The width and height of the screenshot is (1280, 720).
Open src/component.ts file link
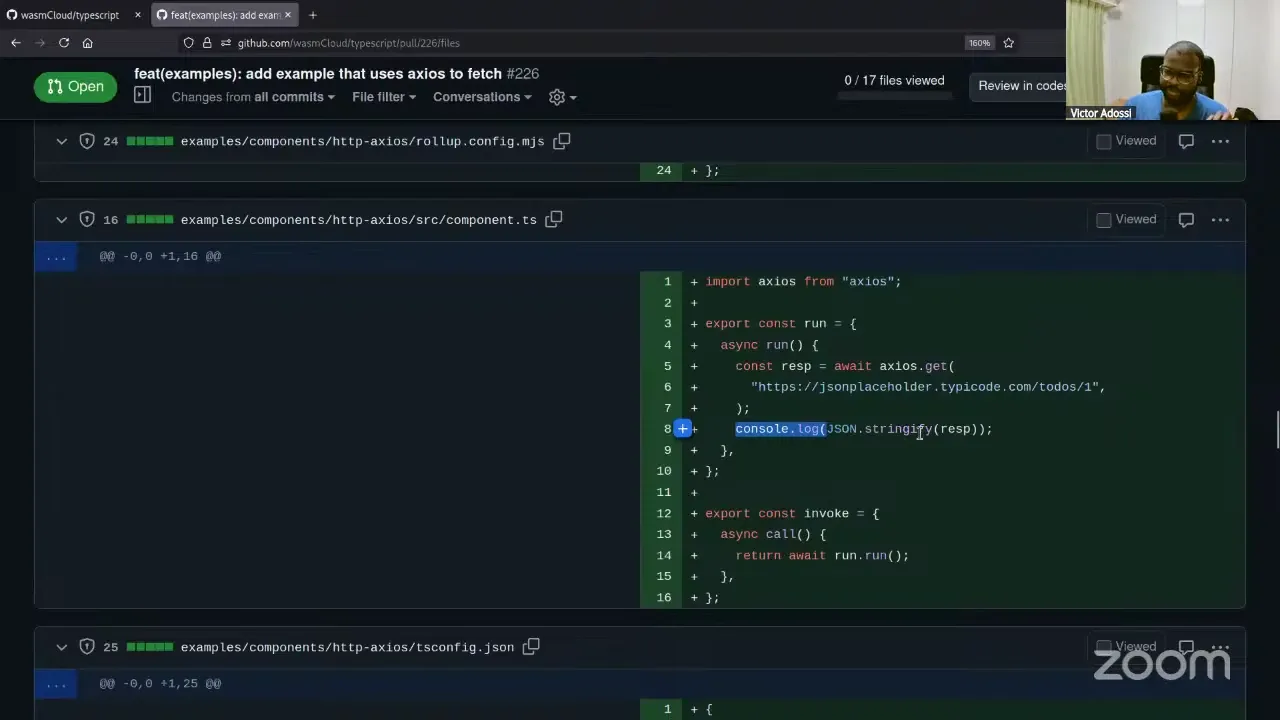pyautogui.click(x=358, y=219)
